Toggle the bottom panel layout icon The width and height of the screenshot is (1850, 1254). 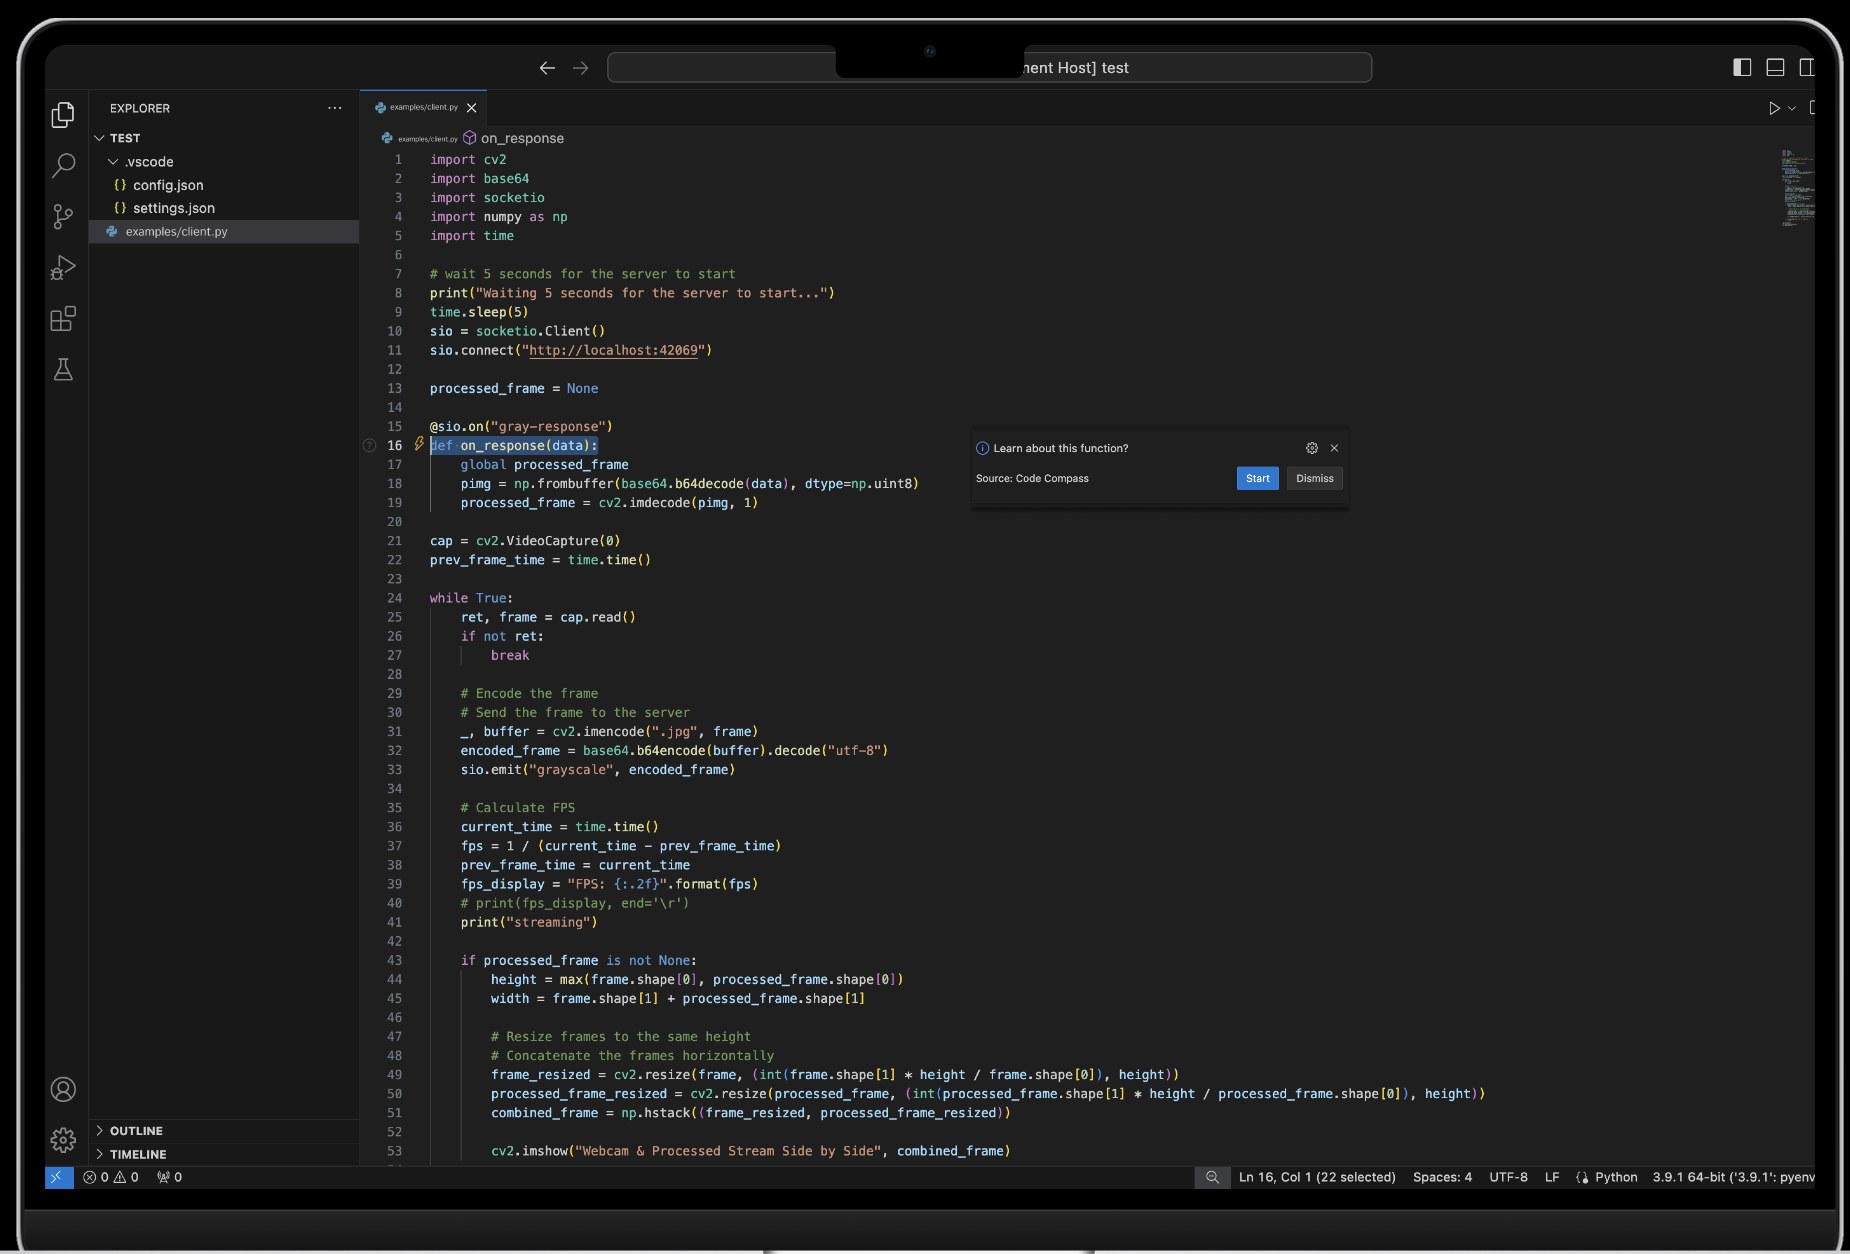click(x=1776, y=67)
